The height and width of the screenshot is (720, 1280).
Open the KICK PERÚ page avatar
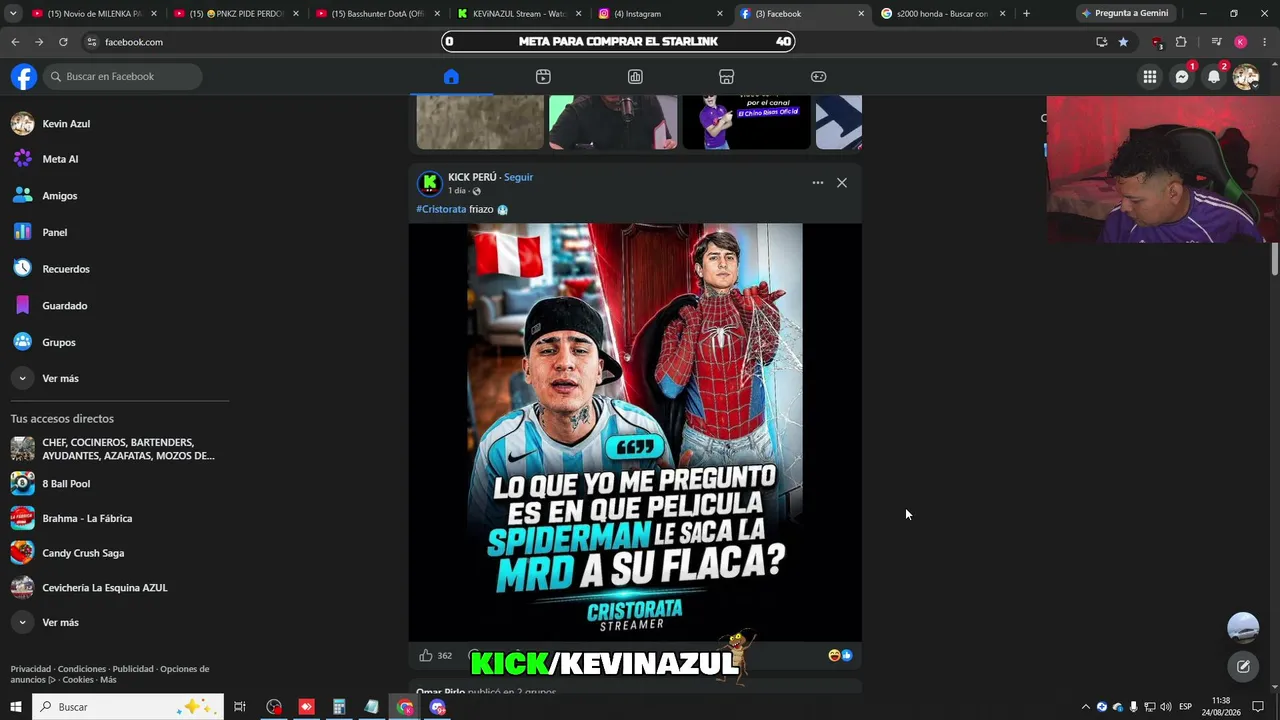pos(430,183)
